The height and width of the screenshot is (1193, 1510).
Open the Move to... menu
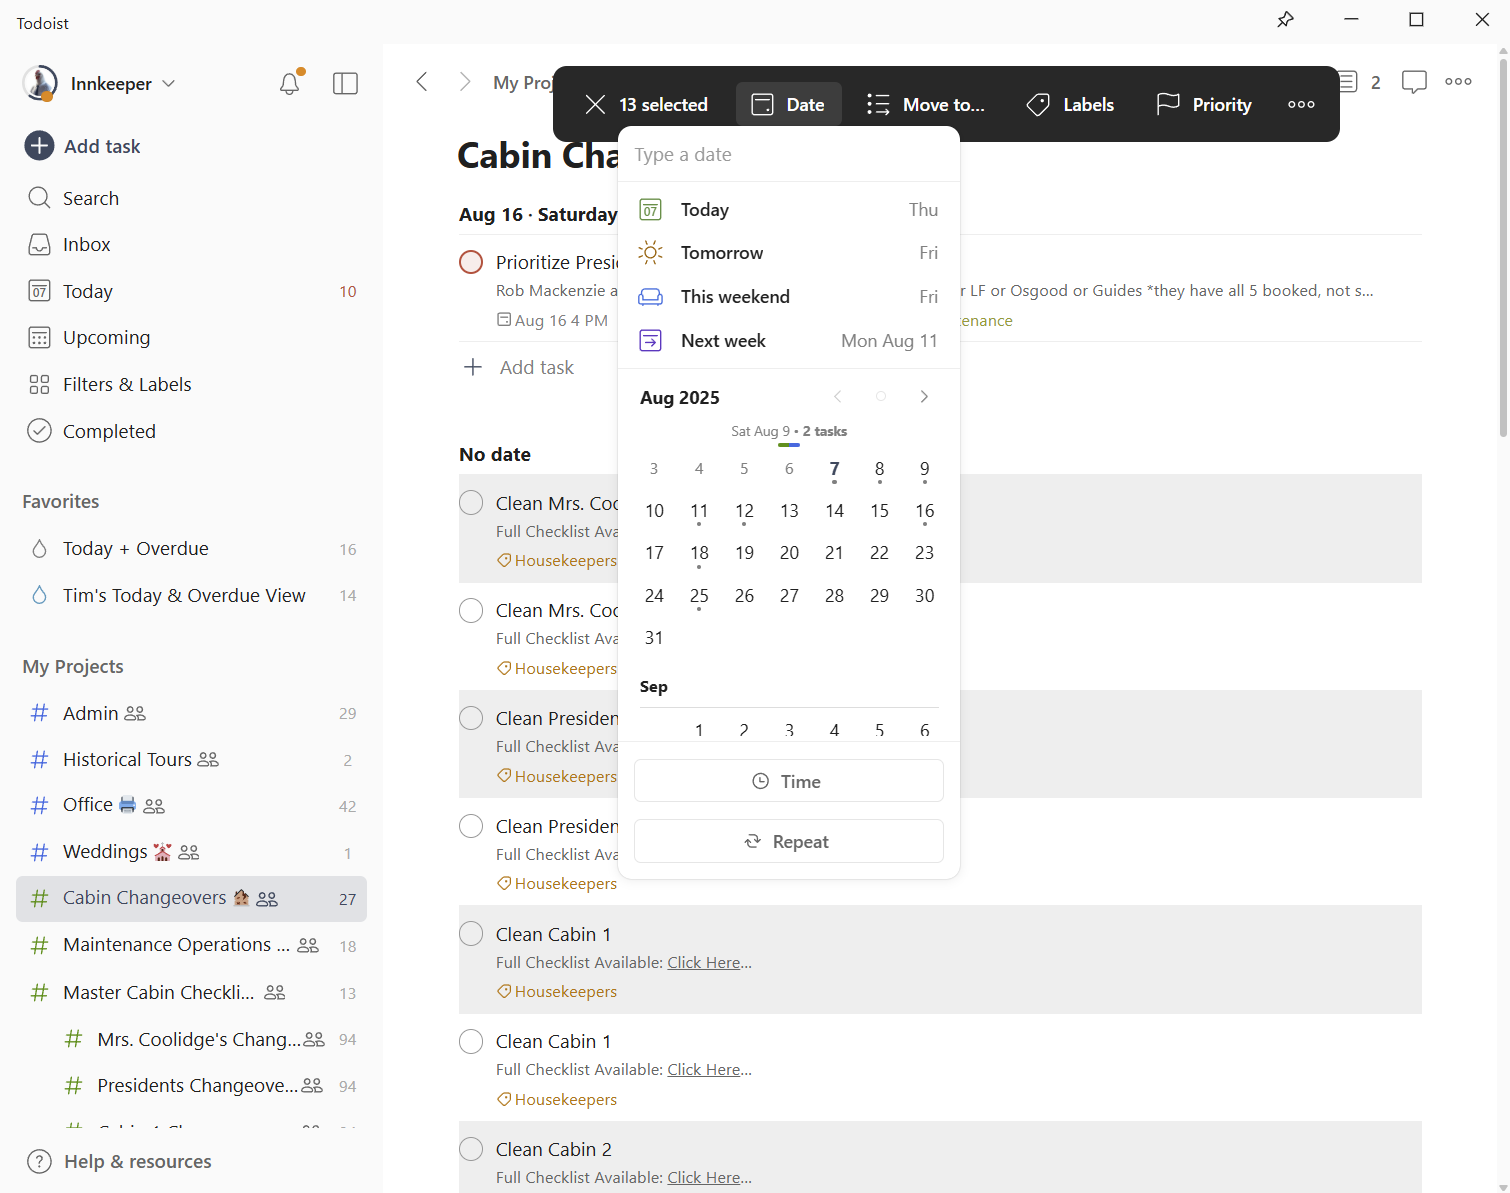(x=926, y=105)
